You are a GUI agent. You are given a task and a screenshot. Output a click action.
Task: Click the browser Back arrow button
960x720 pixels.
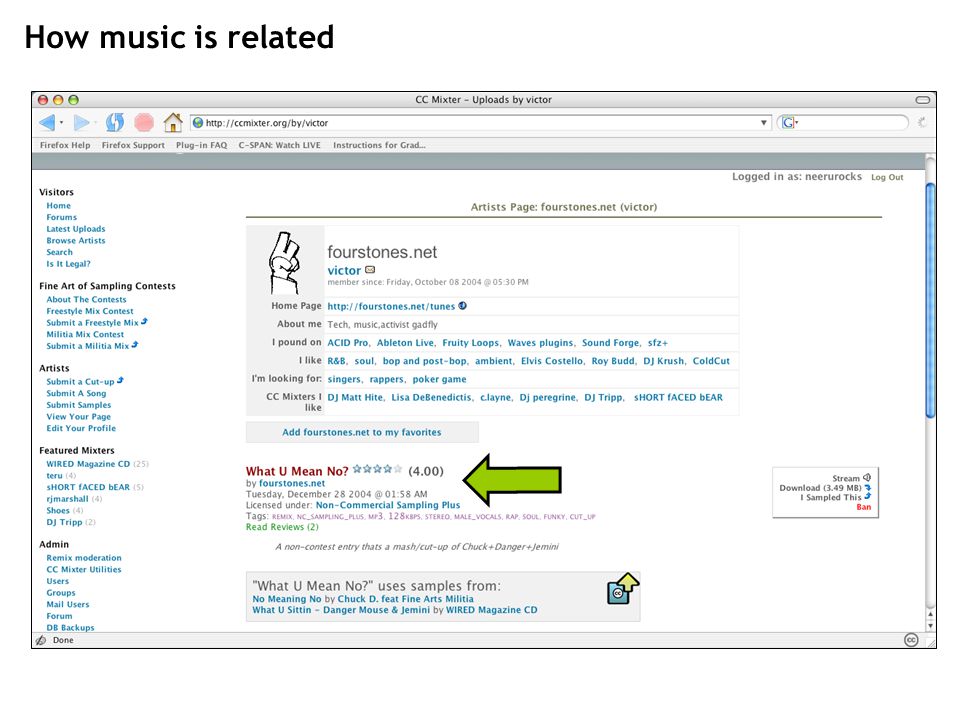[47, 123]
